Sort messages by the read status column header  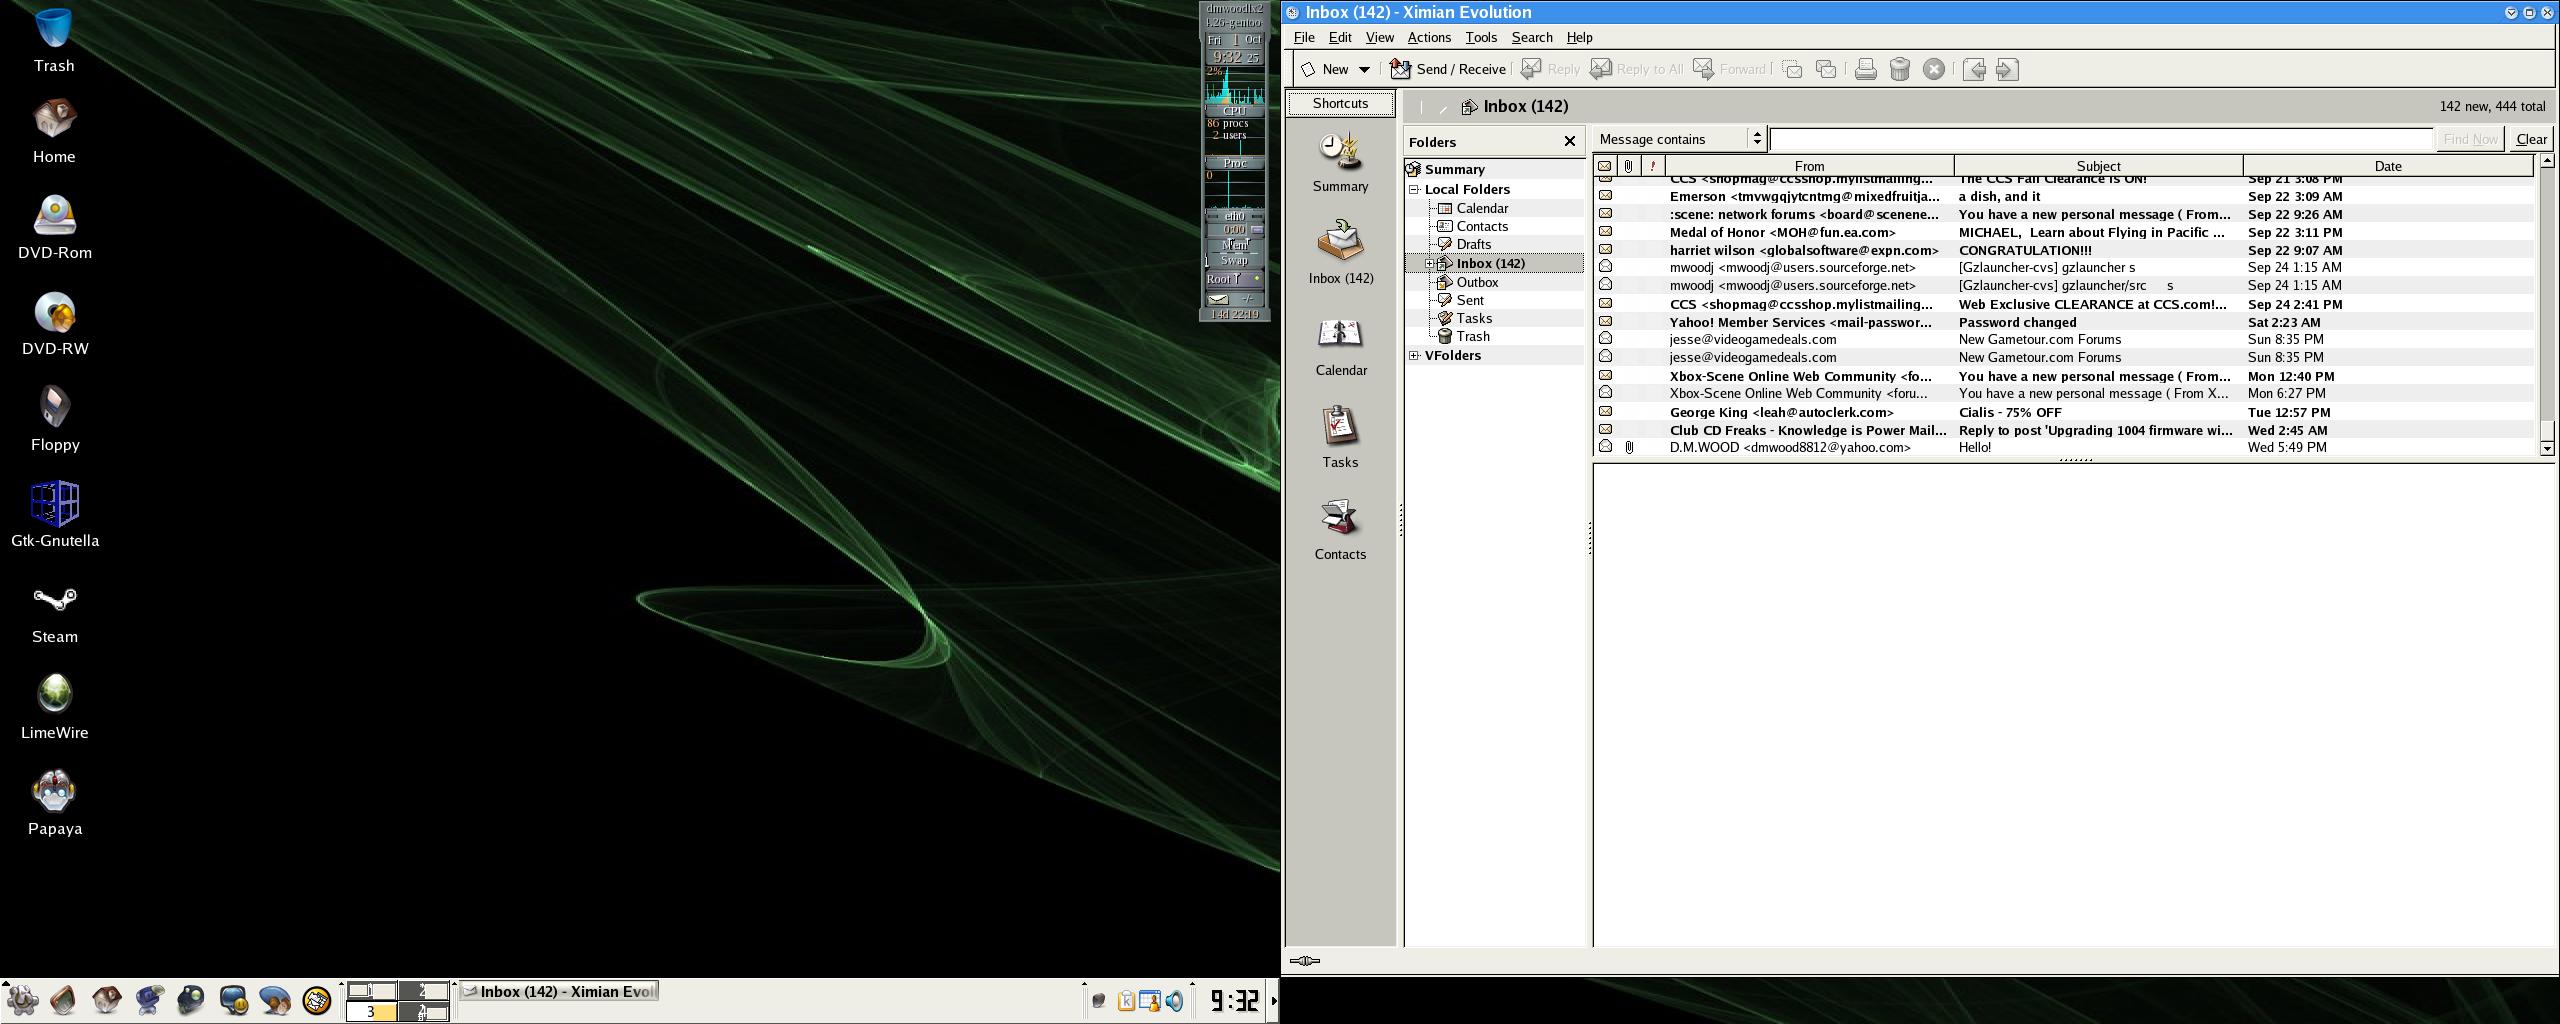1605,166
